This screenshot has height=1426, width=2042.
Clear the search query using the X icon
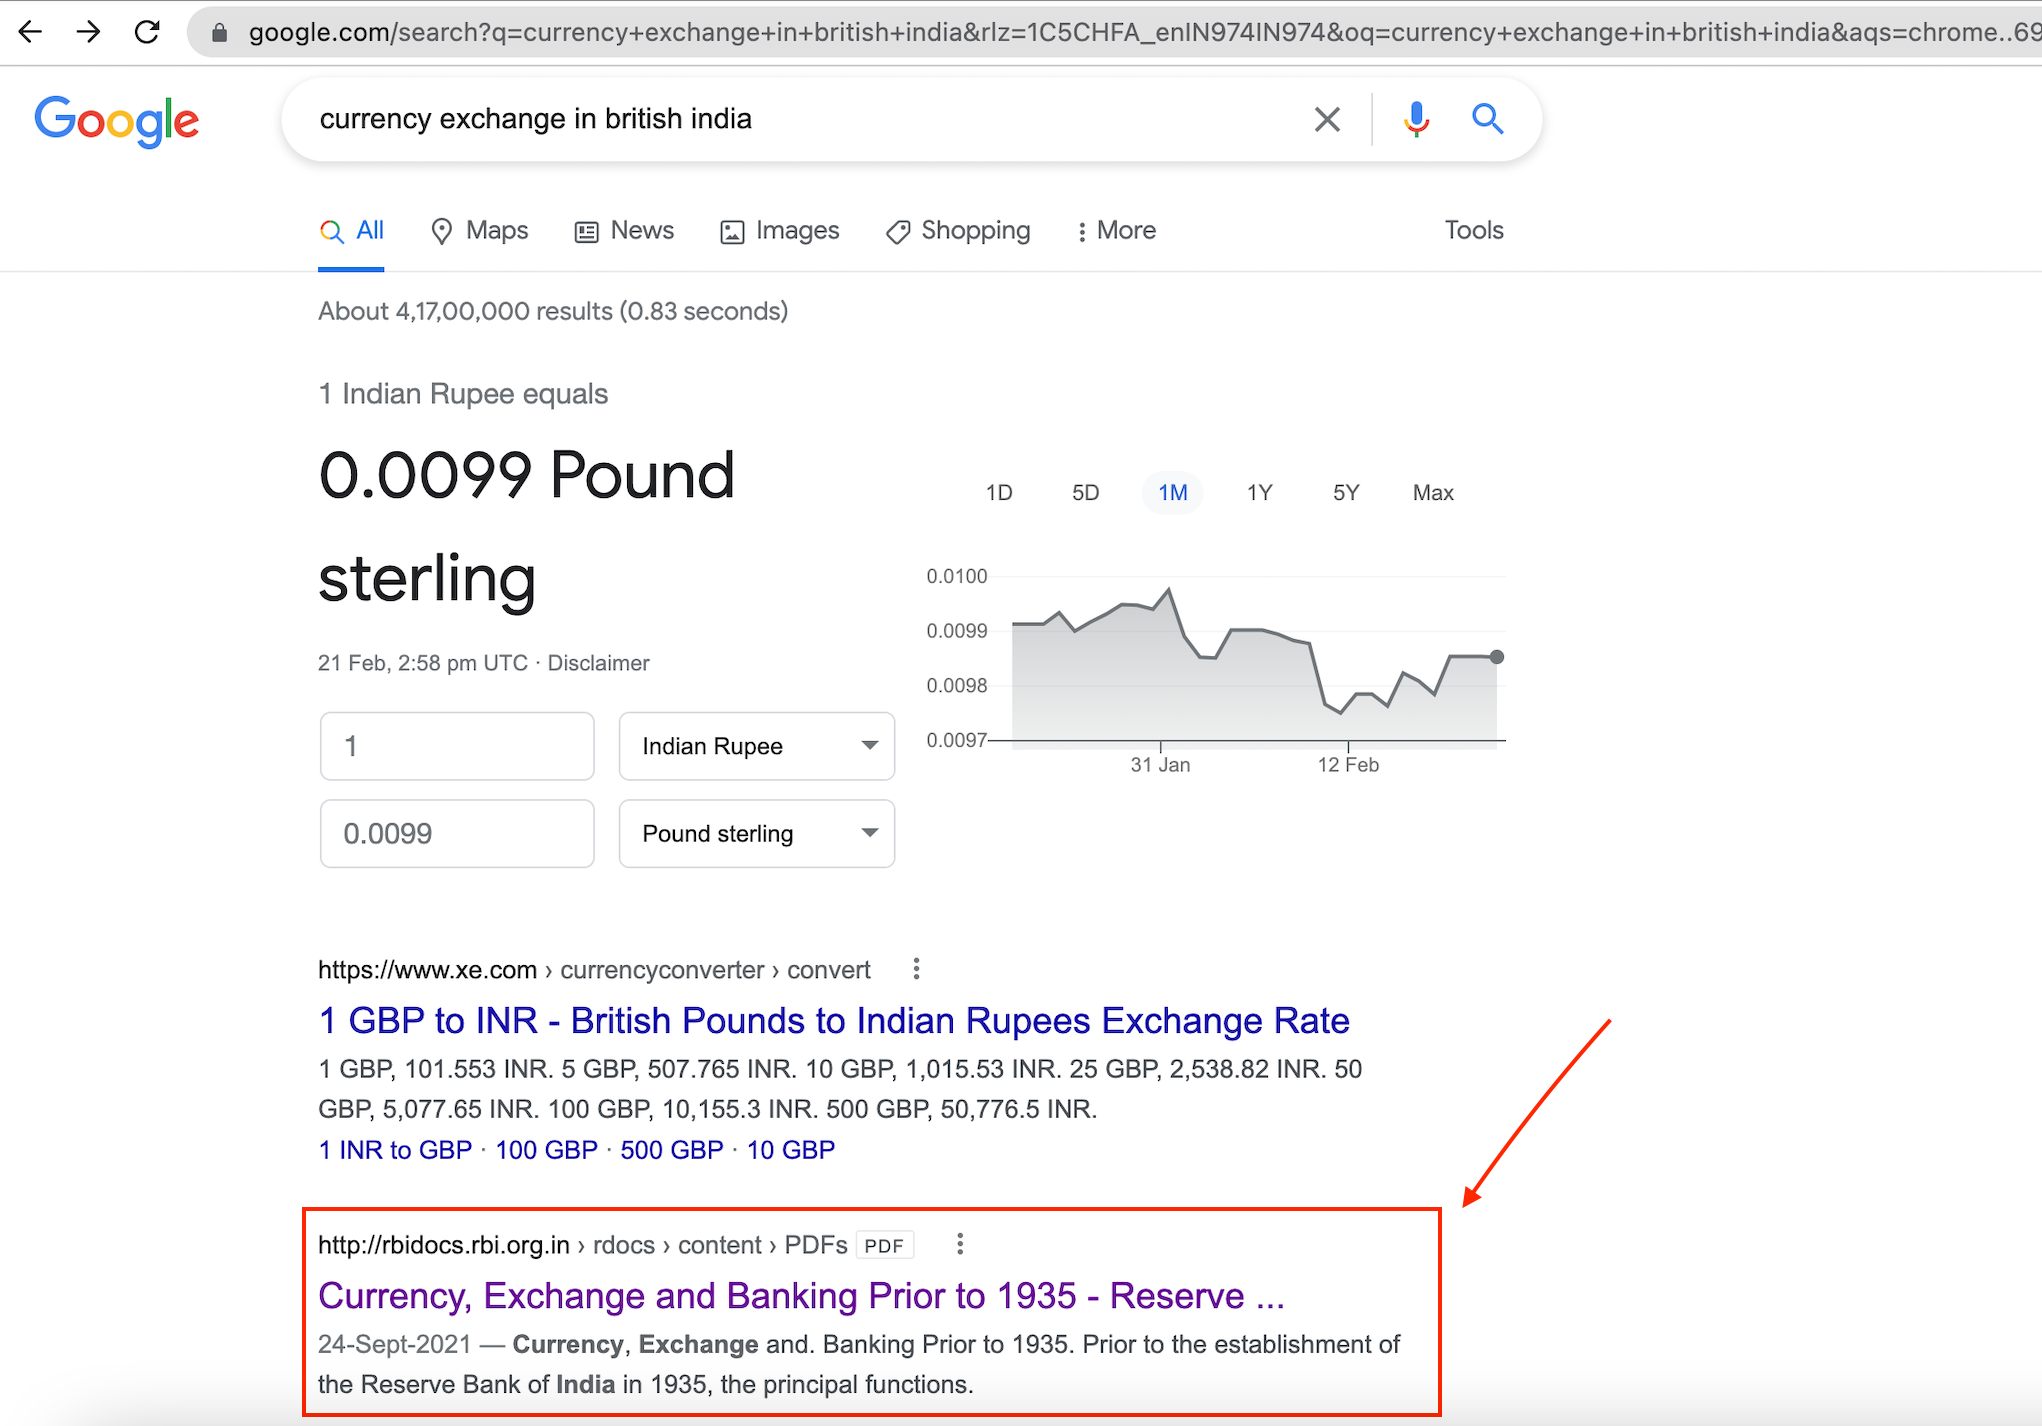click(1327, 119)
